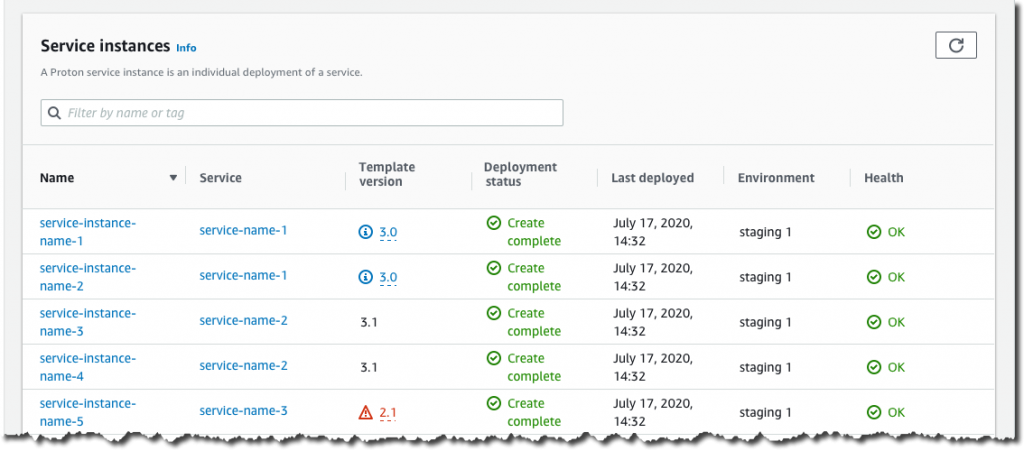Click the search magnifier icon in filter box

pos(54,113)
